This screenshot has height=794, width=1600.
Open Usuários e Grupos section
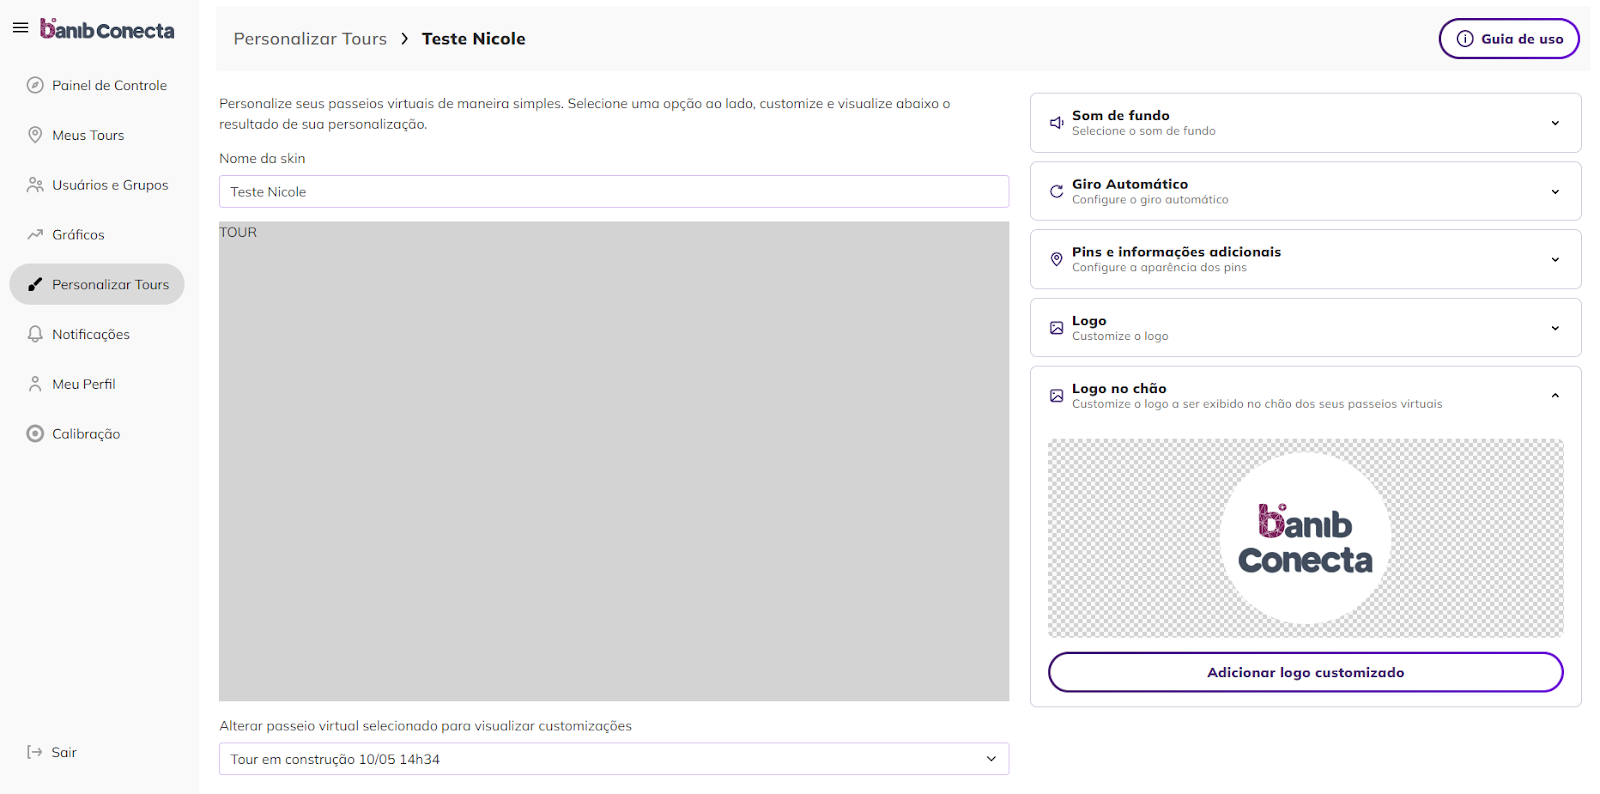coord(97,185)
